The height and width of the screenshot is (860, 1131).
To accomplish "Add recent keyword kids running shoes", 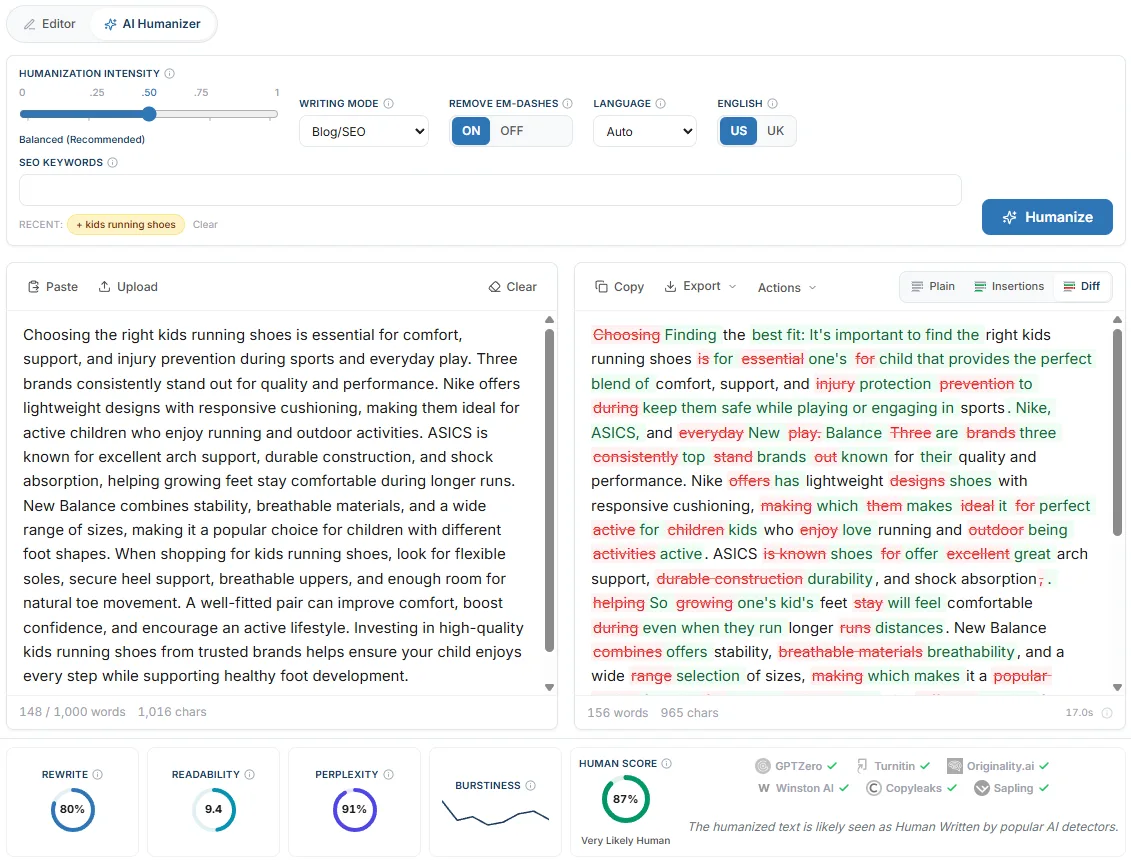I will click(126, 224).
